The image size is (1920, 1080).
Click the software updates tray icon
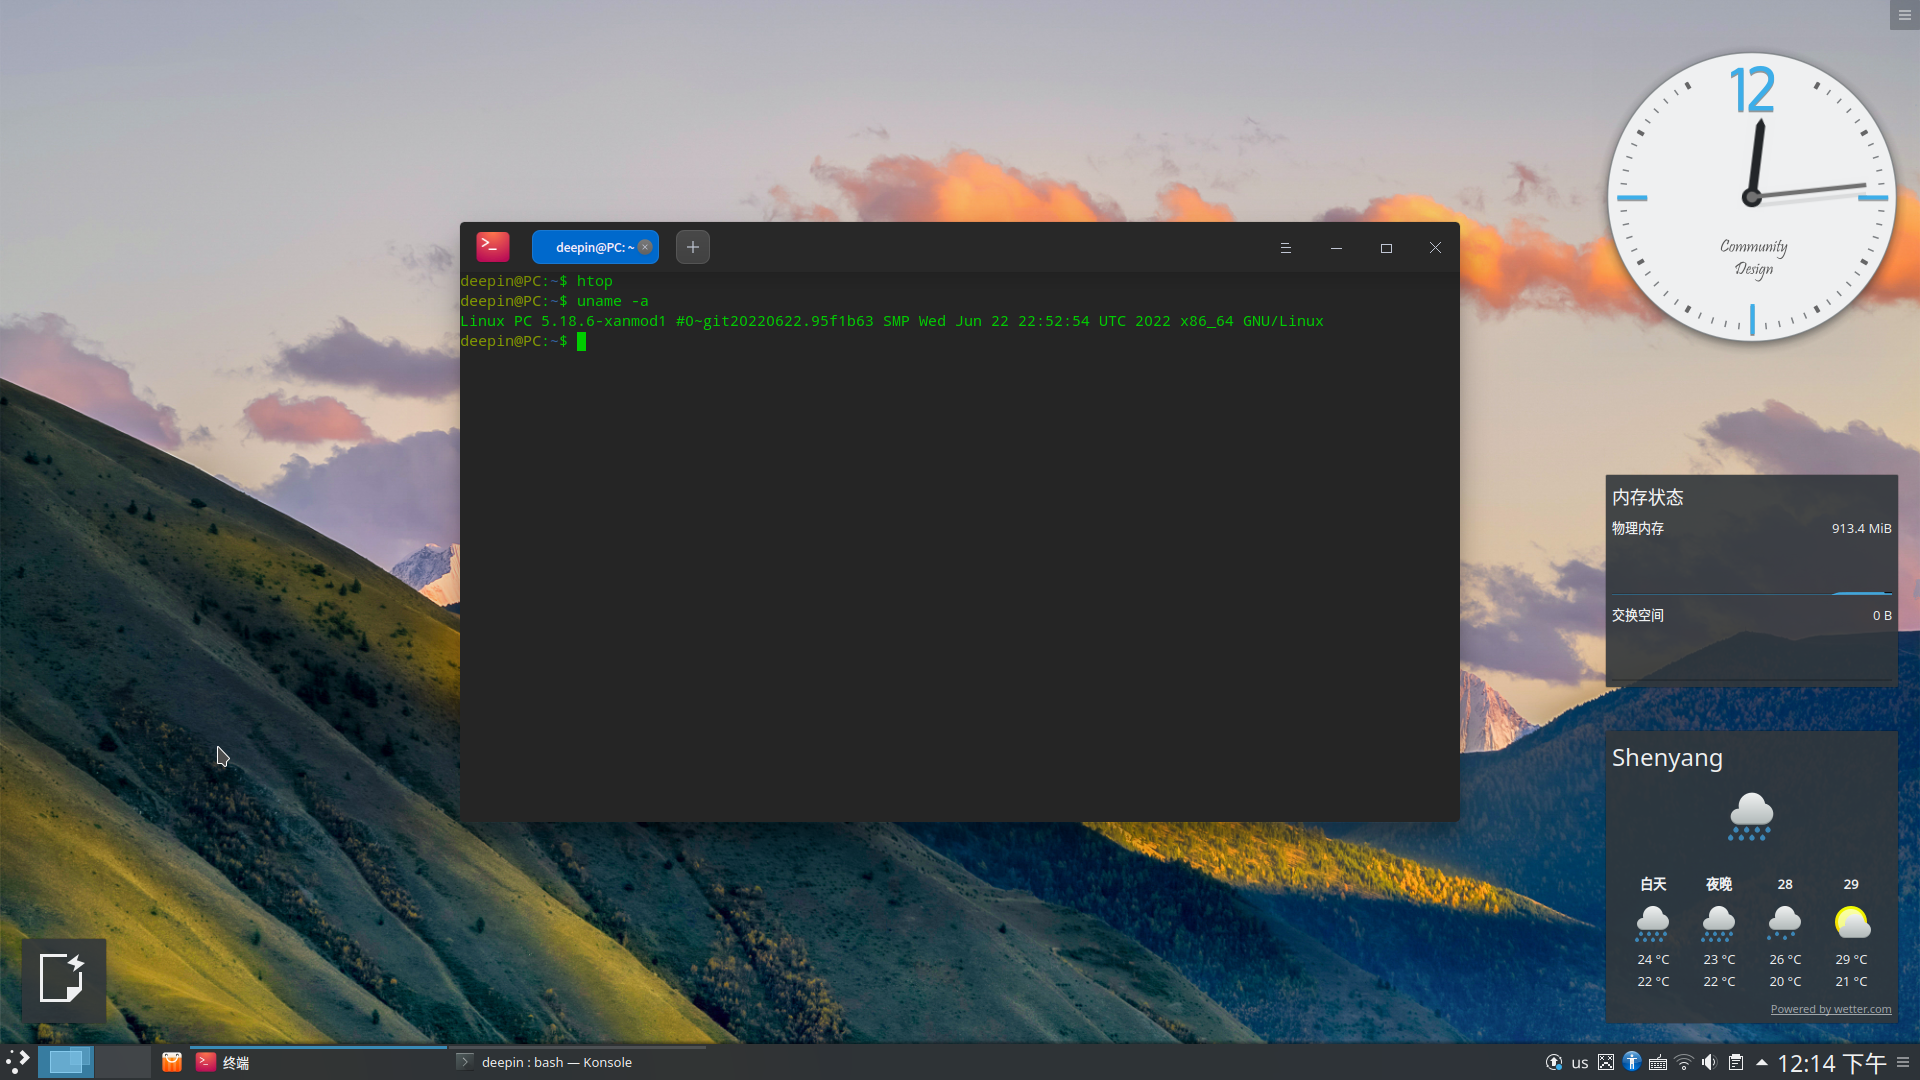(1554, 1062)
